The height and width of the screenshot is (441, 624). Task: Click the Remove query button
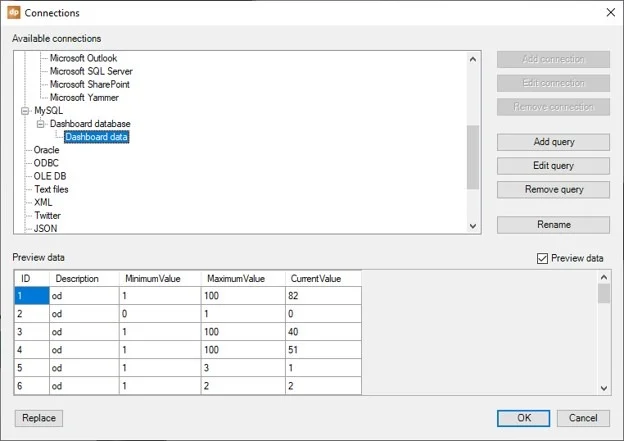pyautogui.click(x=553, y=190)
